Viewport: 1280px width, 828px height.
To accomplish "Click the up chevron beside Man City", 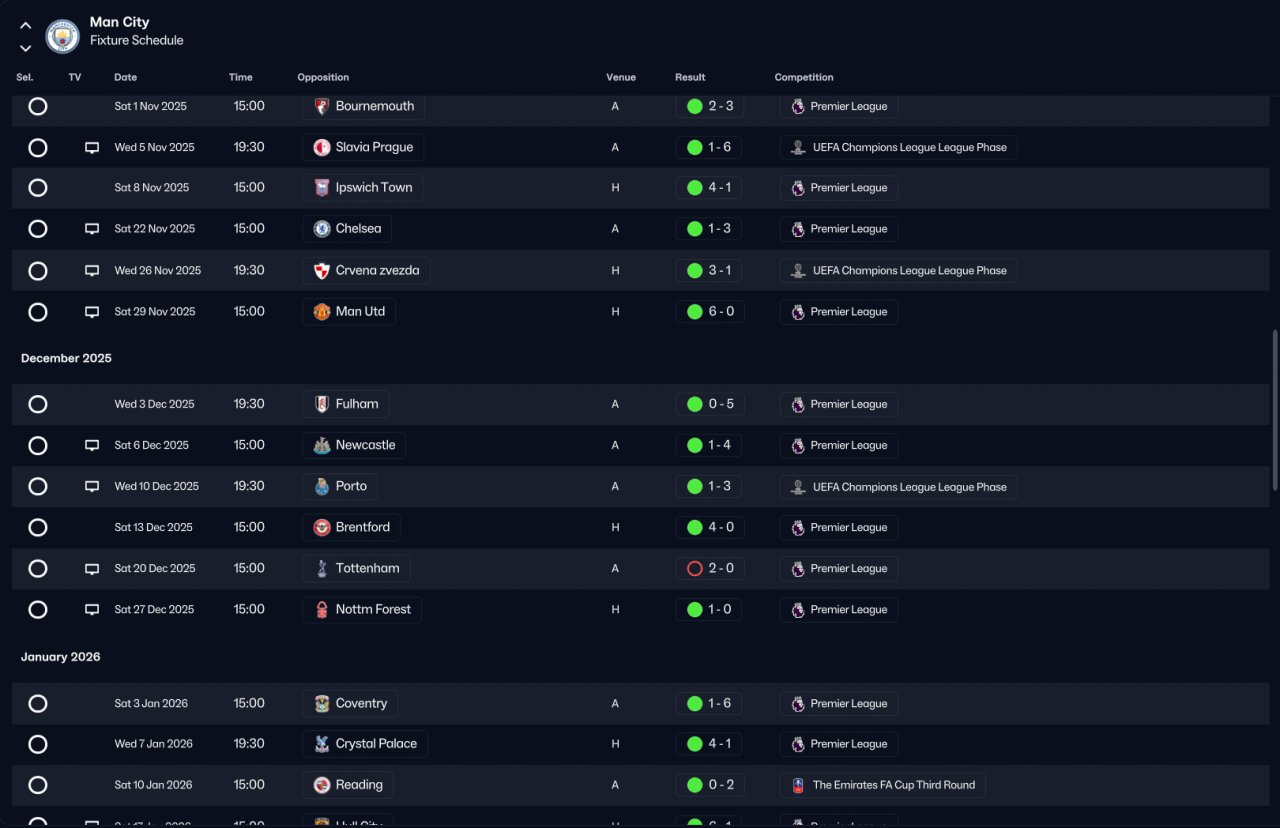I will tap(26, 26).
